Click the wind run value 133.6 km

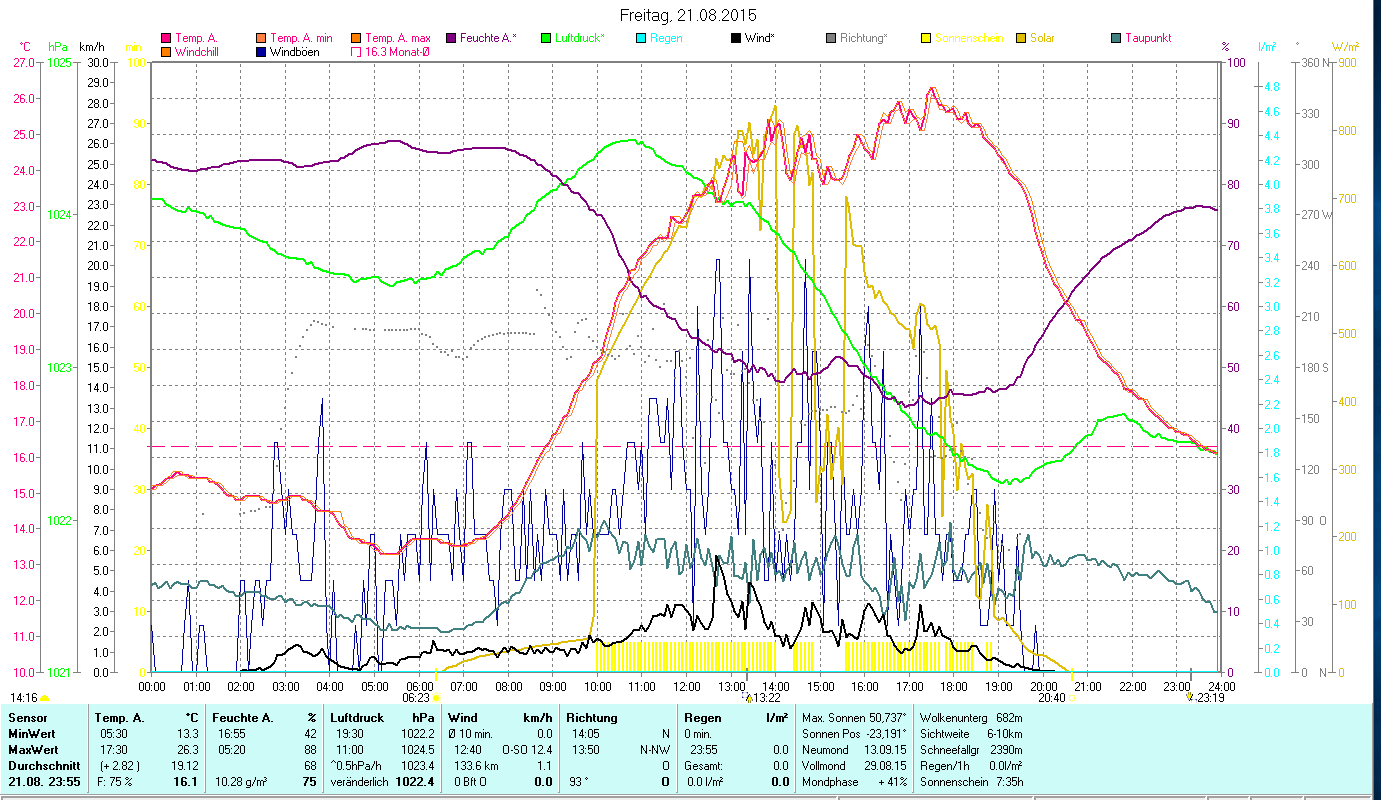pyautogui.click(x=476, y=766)
